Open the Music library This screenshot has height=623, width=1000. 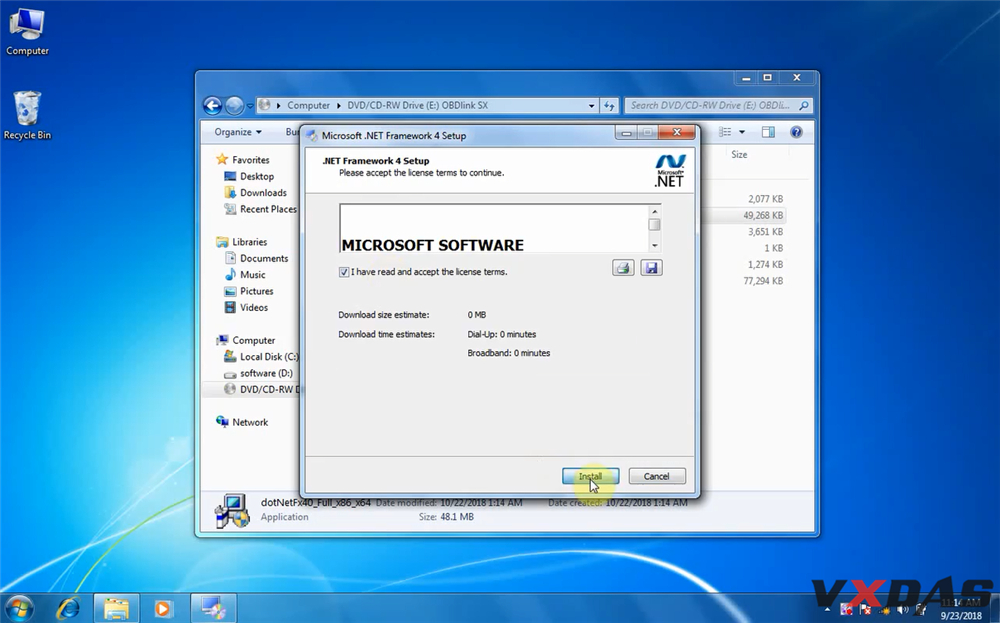[252, 275]
